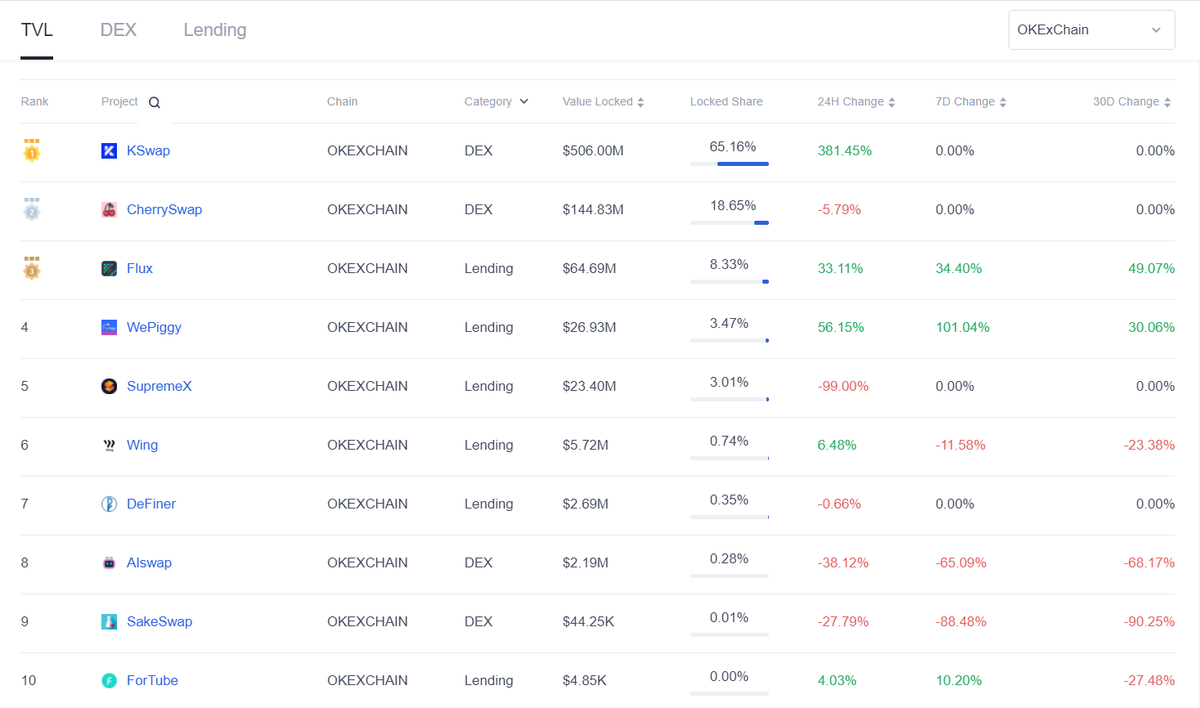The width and height of the screenshot is (1200, 708).
Task: Click the DeFiner project logo icon
Action: [109, 505]
